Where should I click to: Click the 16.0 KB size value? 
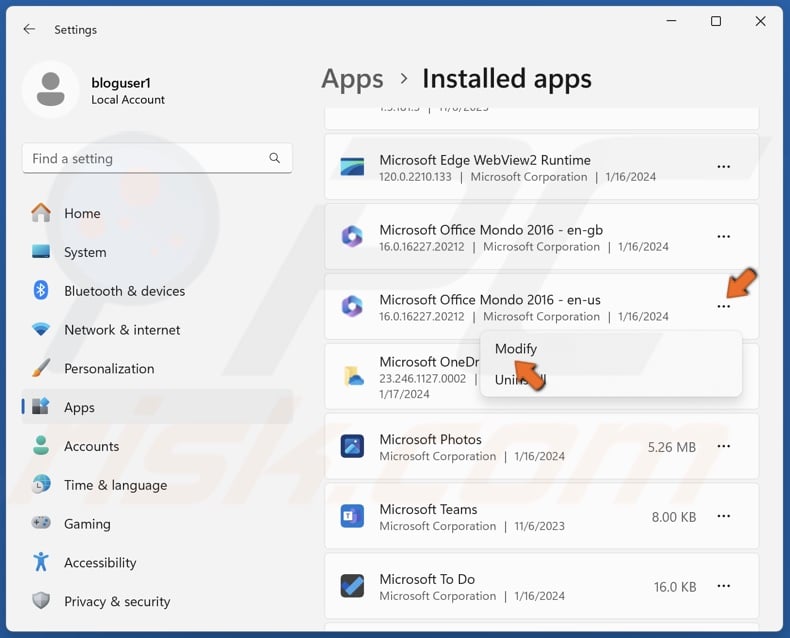pos(675,587)
